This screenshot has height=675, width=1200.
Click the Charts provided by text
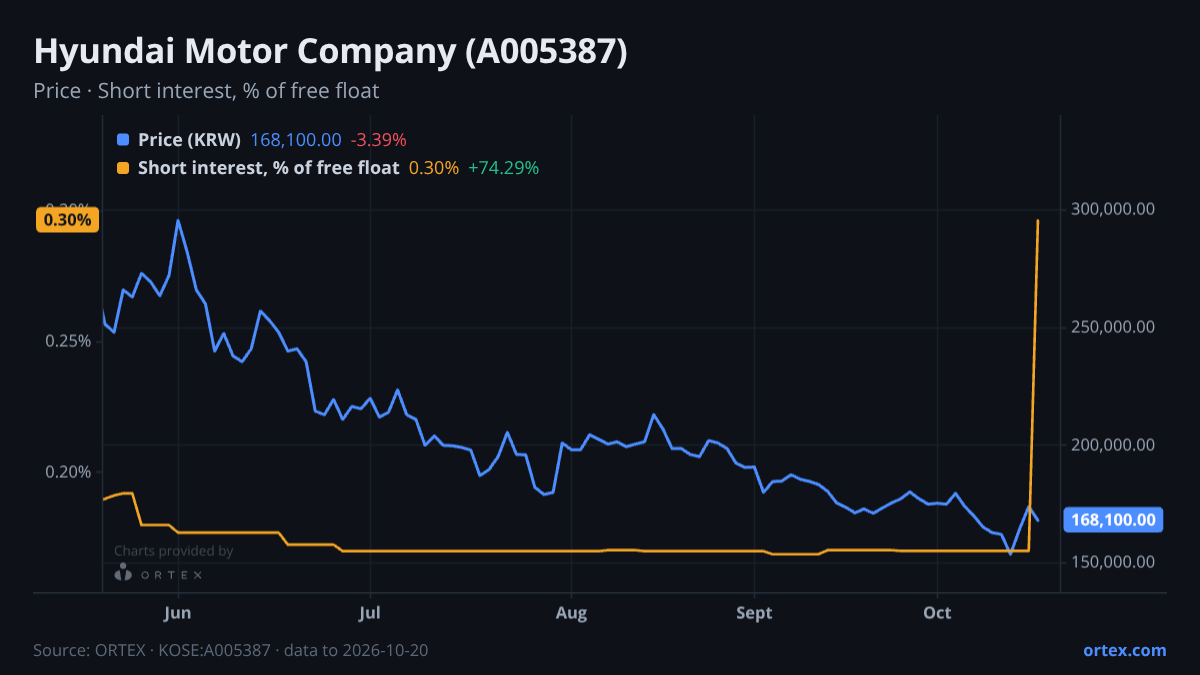(173, 551)
